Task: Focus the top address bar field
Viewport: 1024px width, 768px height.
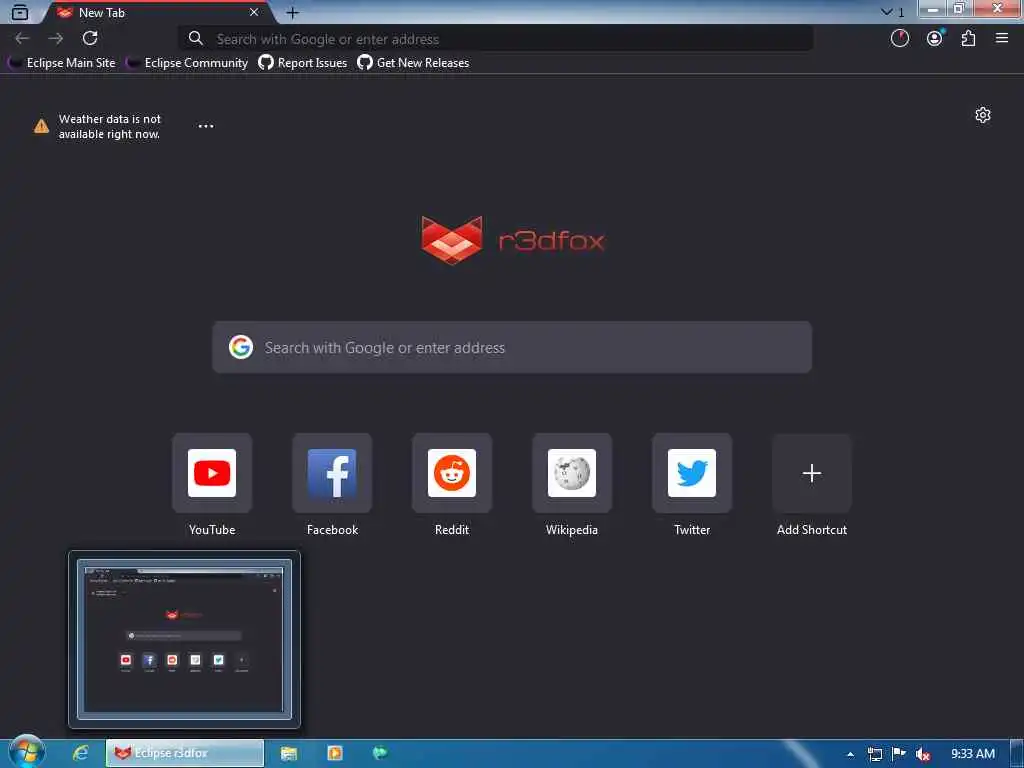Action: (x=496, y=39)
